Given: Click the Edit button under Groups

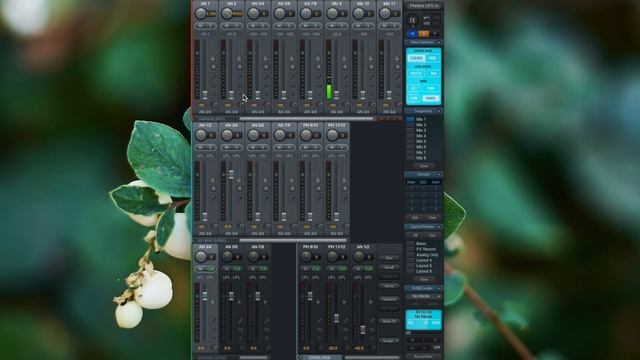Looking at the screenshot, I should tap(415, 218).
